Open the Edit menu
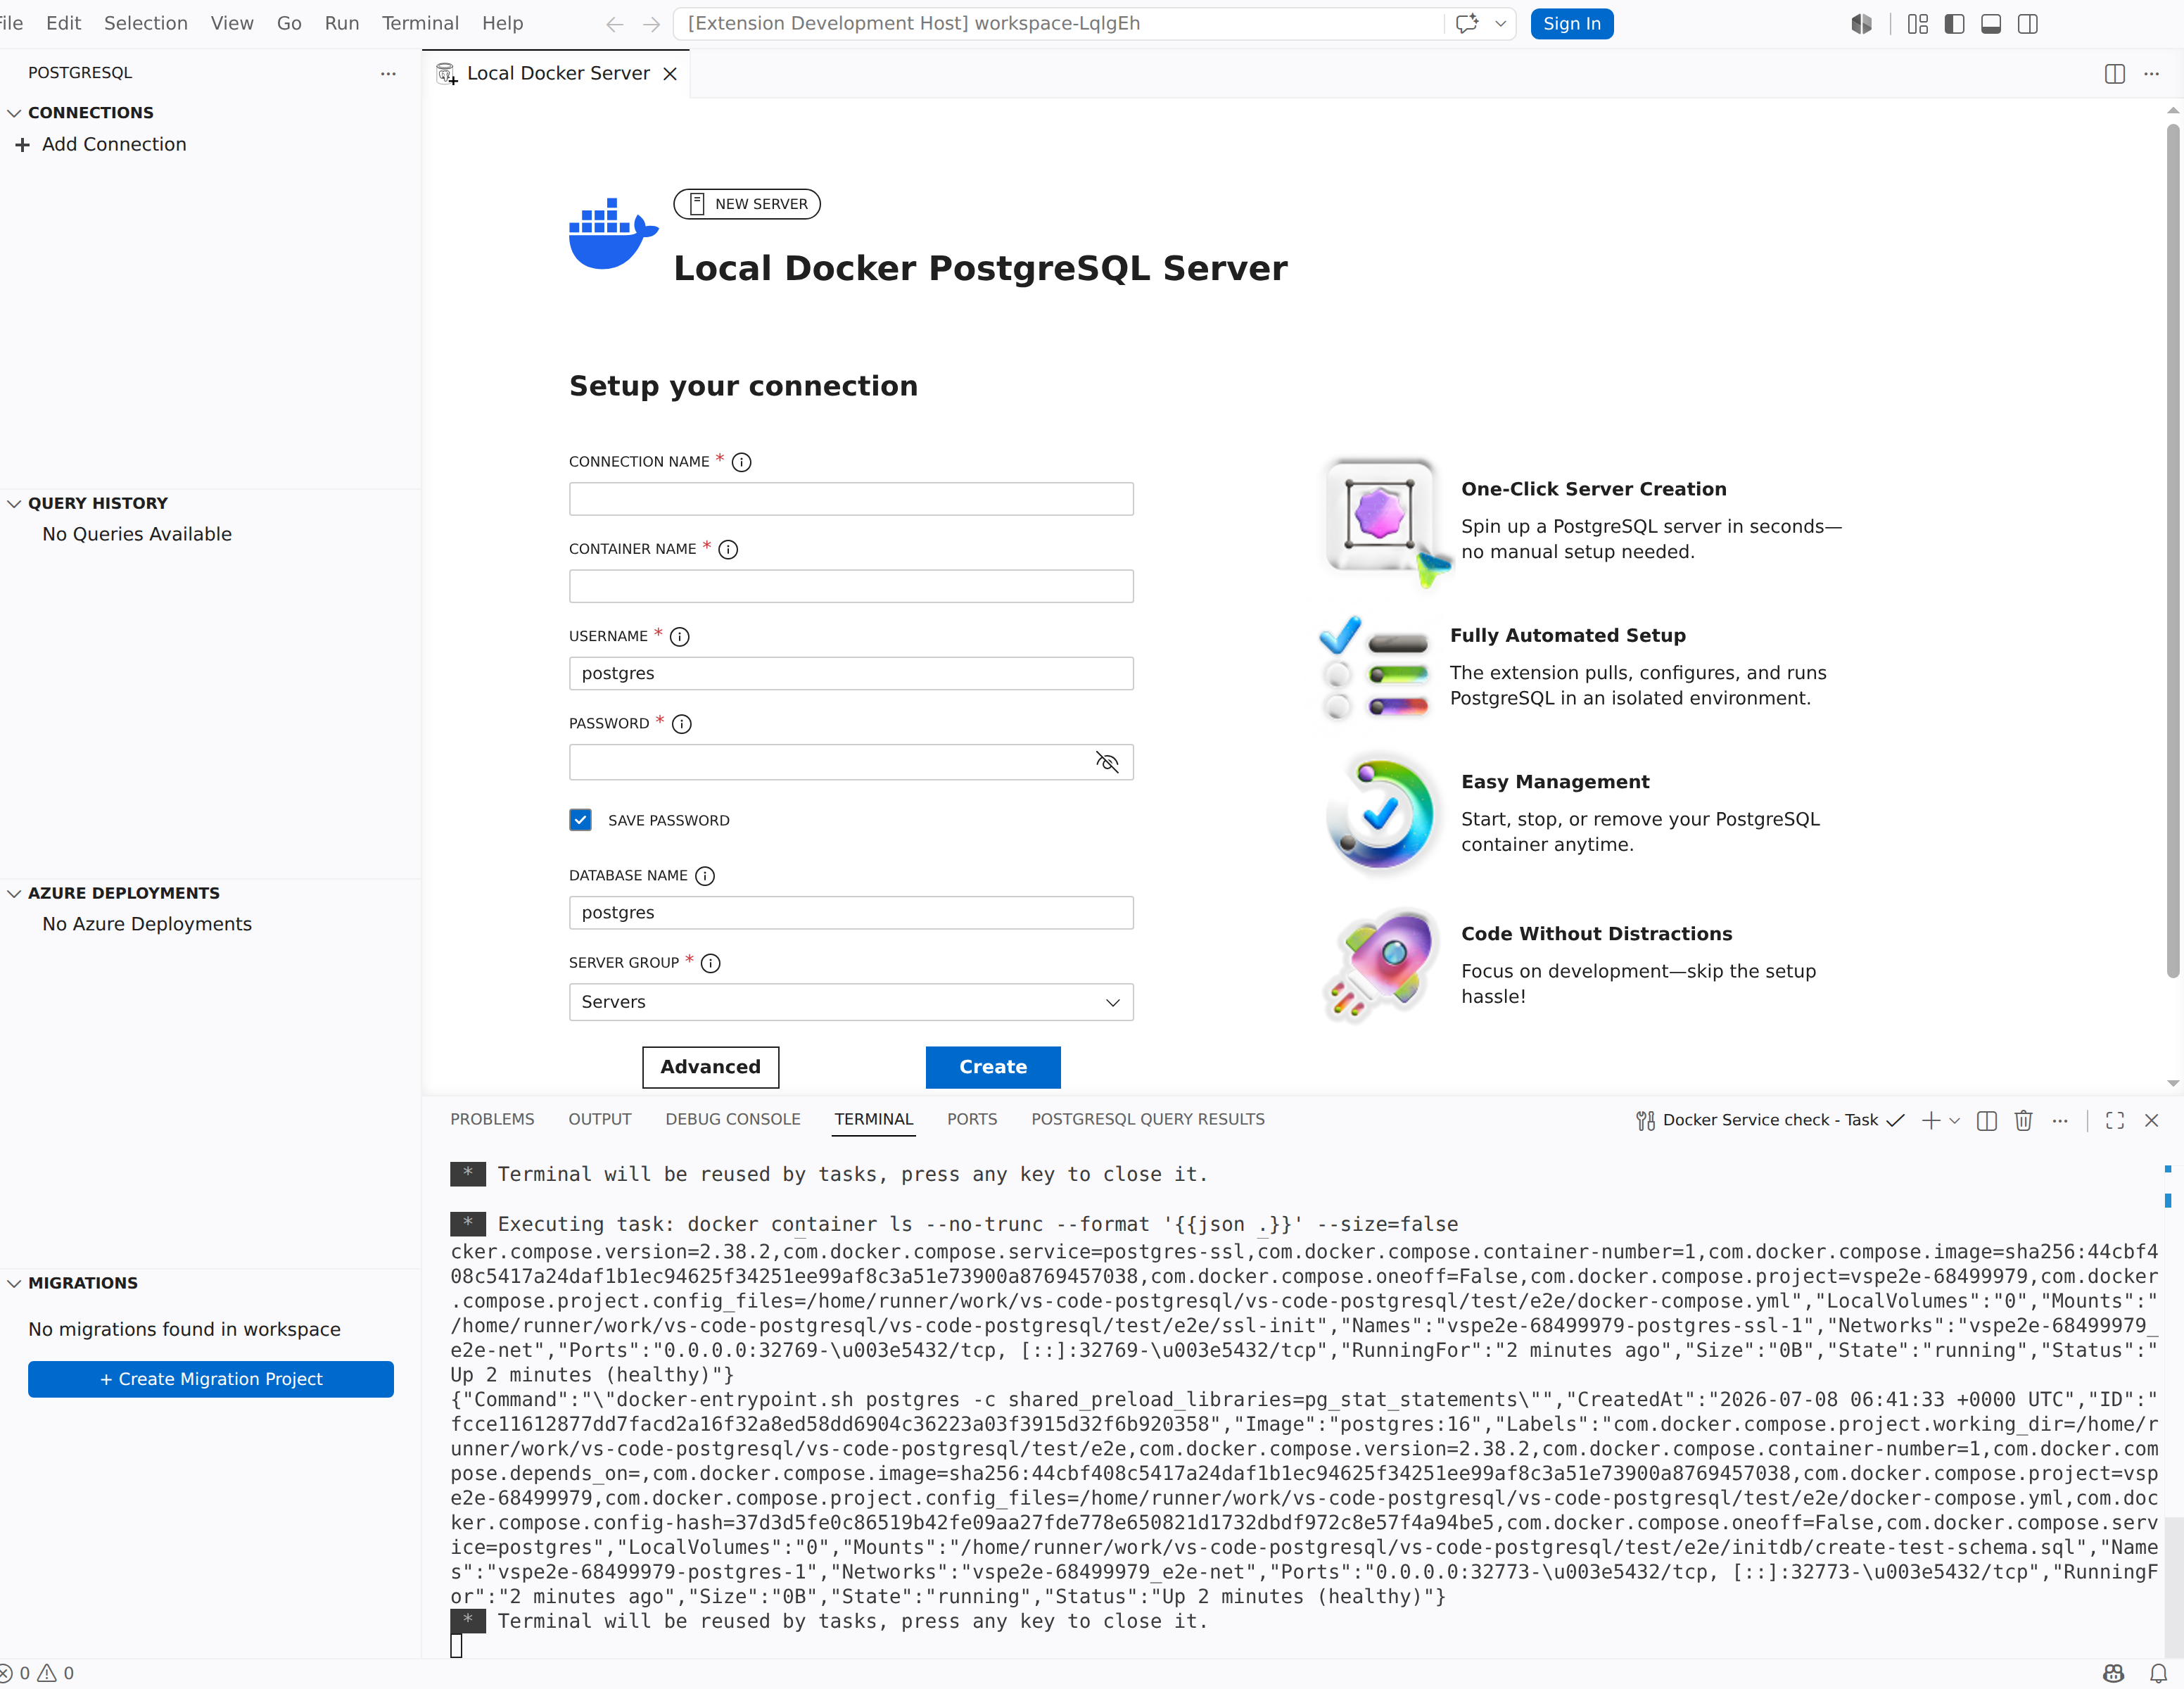The height and width of the screenshot is (1689, 2184). coord(63,23)
